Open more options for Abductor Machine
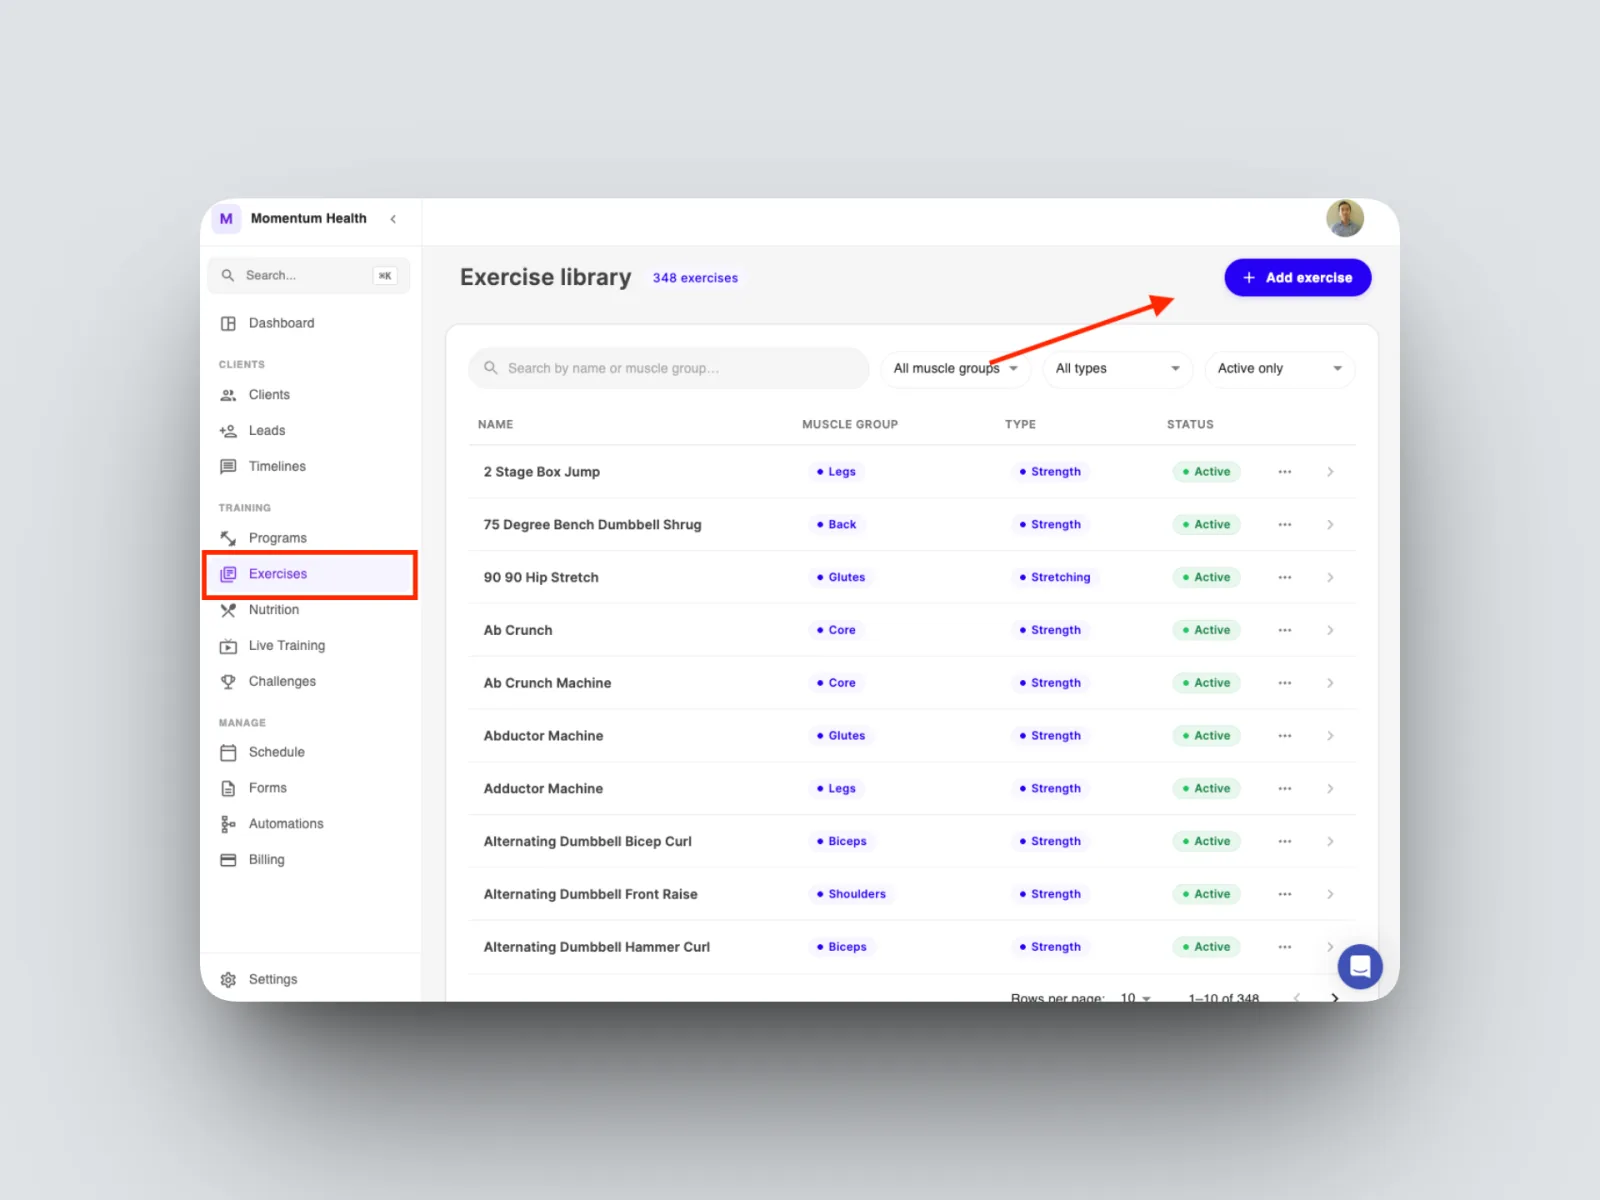Image resolution: width=1600 pixels, height=1200 pixels. click(1285, 736)
